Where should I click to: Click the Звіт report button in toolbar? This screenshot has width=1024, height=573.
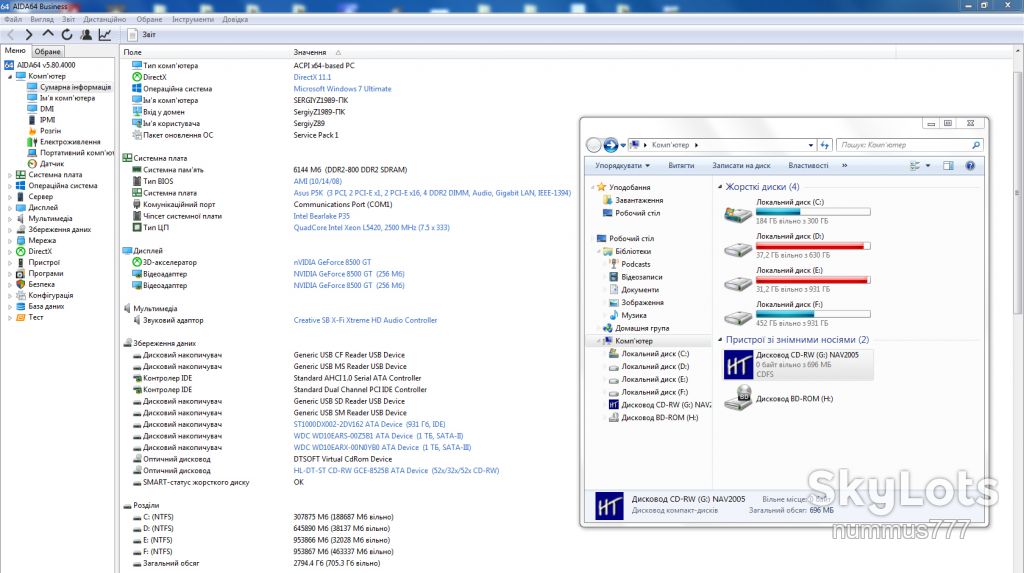point(142,35)
